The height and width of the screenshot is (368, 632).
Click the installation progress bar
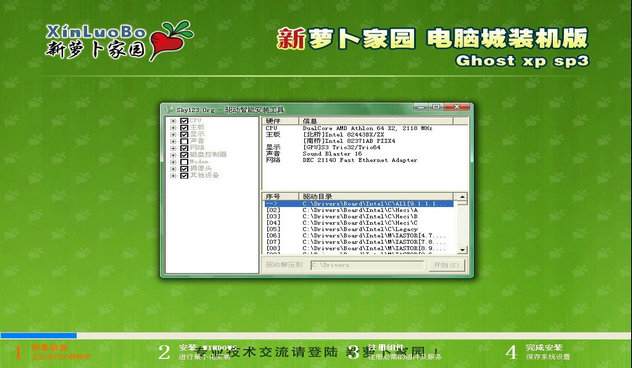click(x=316, y=335)
